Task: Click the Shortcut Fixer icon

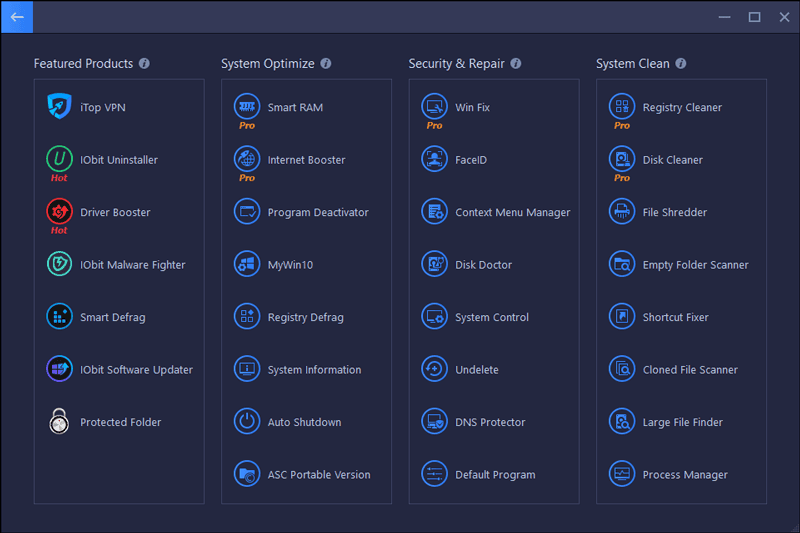Action: point(622,316)
